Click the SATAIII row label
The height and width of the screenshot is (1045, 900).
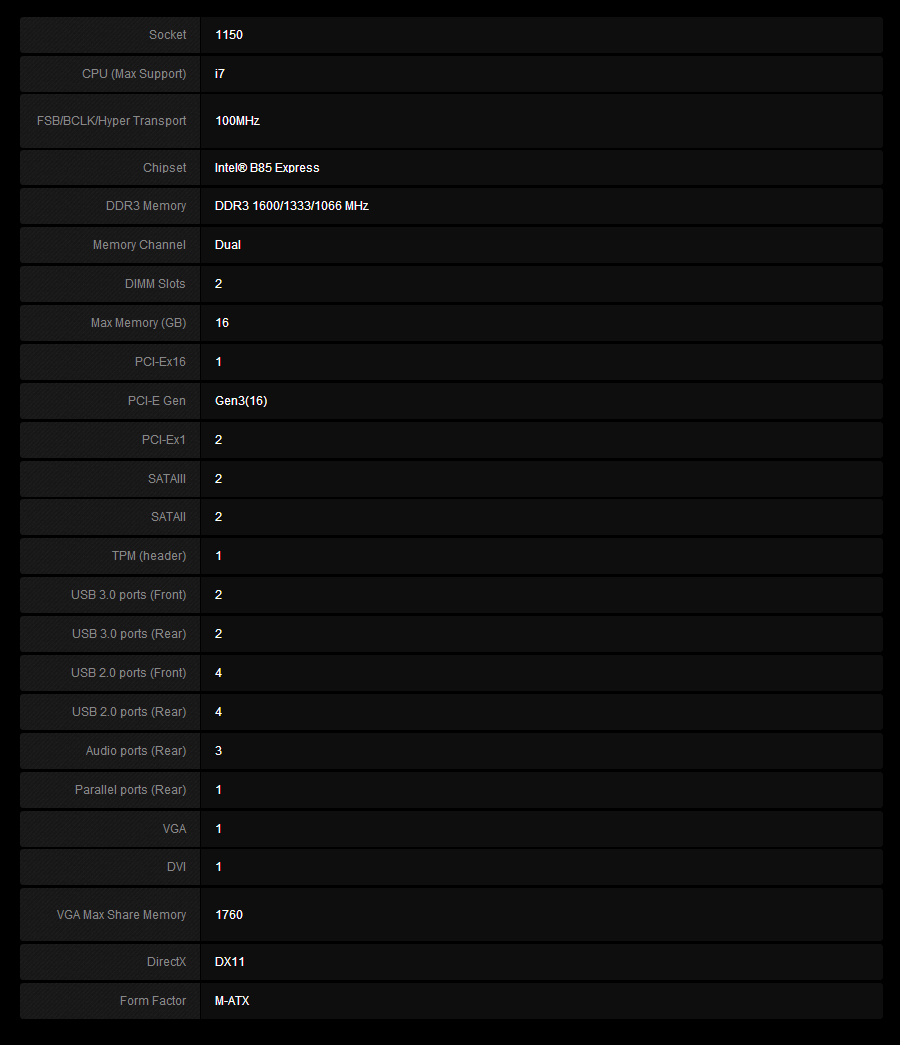coord(166,479)
